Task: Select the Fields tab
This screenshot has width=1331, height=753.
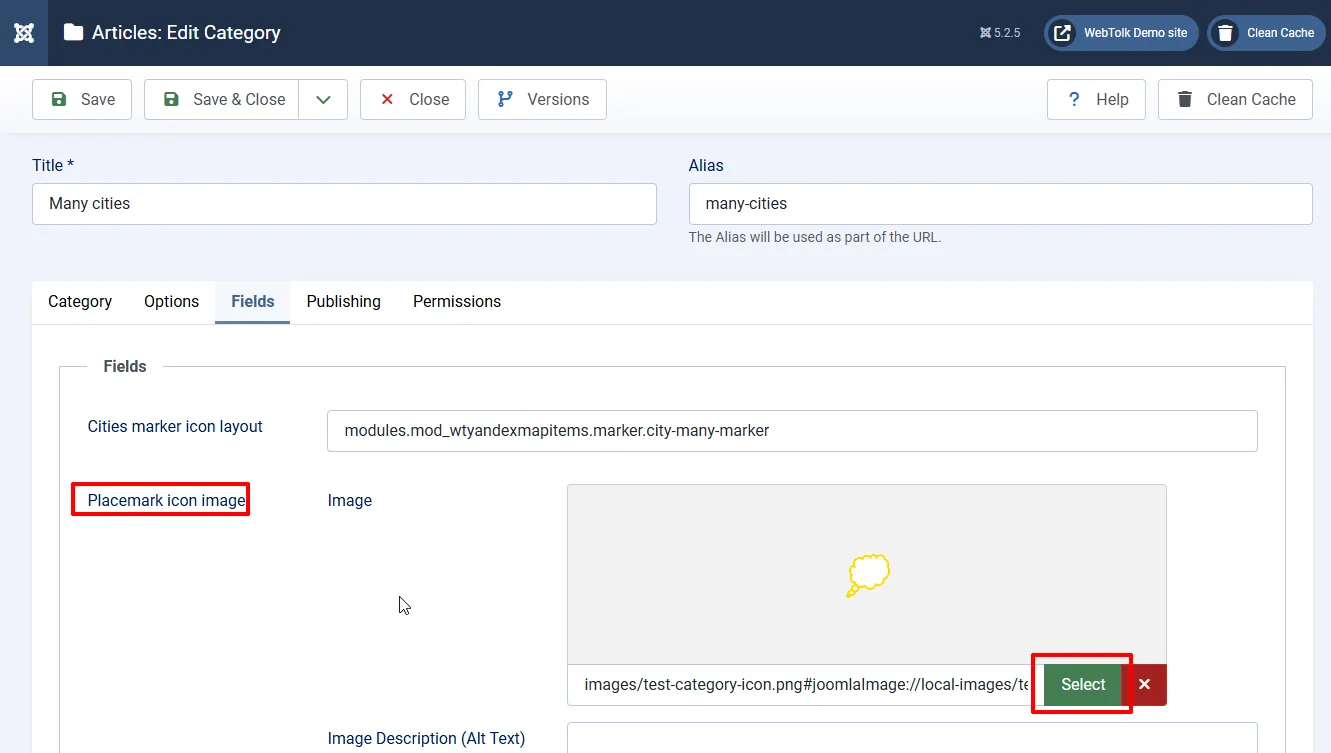Action: [x=252, y=301]
